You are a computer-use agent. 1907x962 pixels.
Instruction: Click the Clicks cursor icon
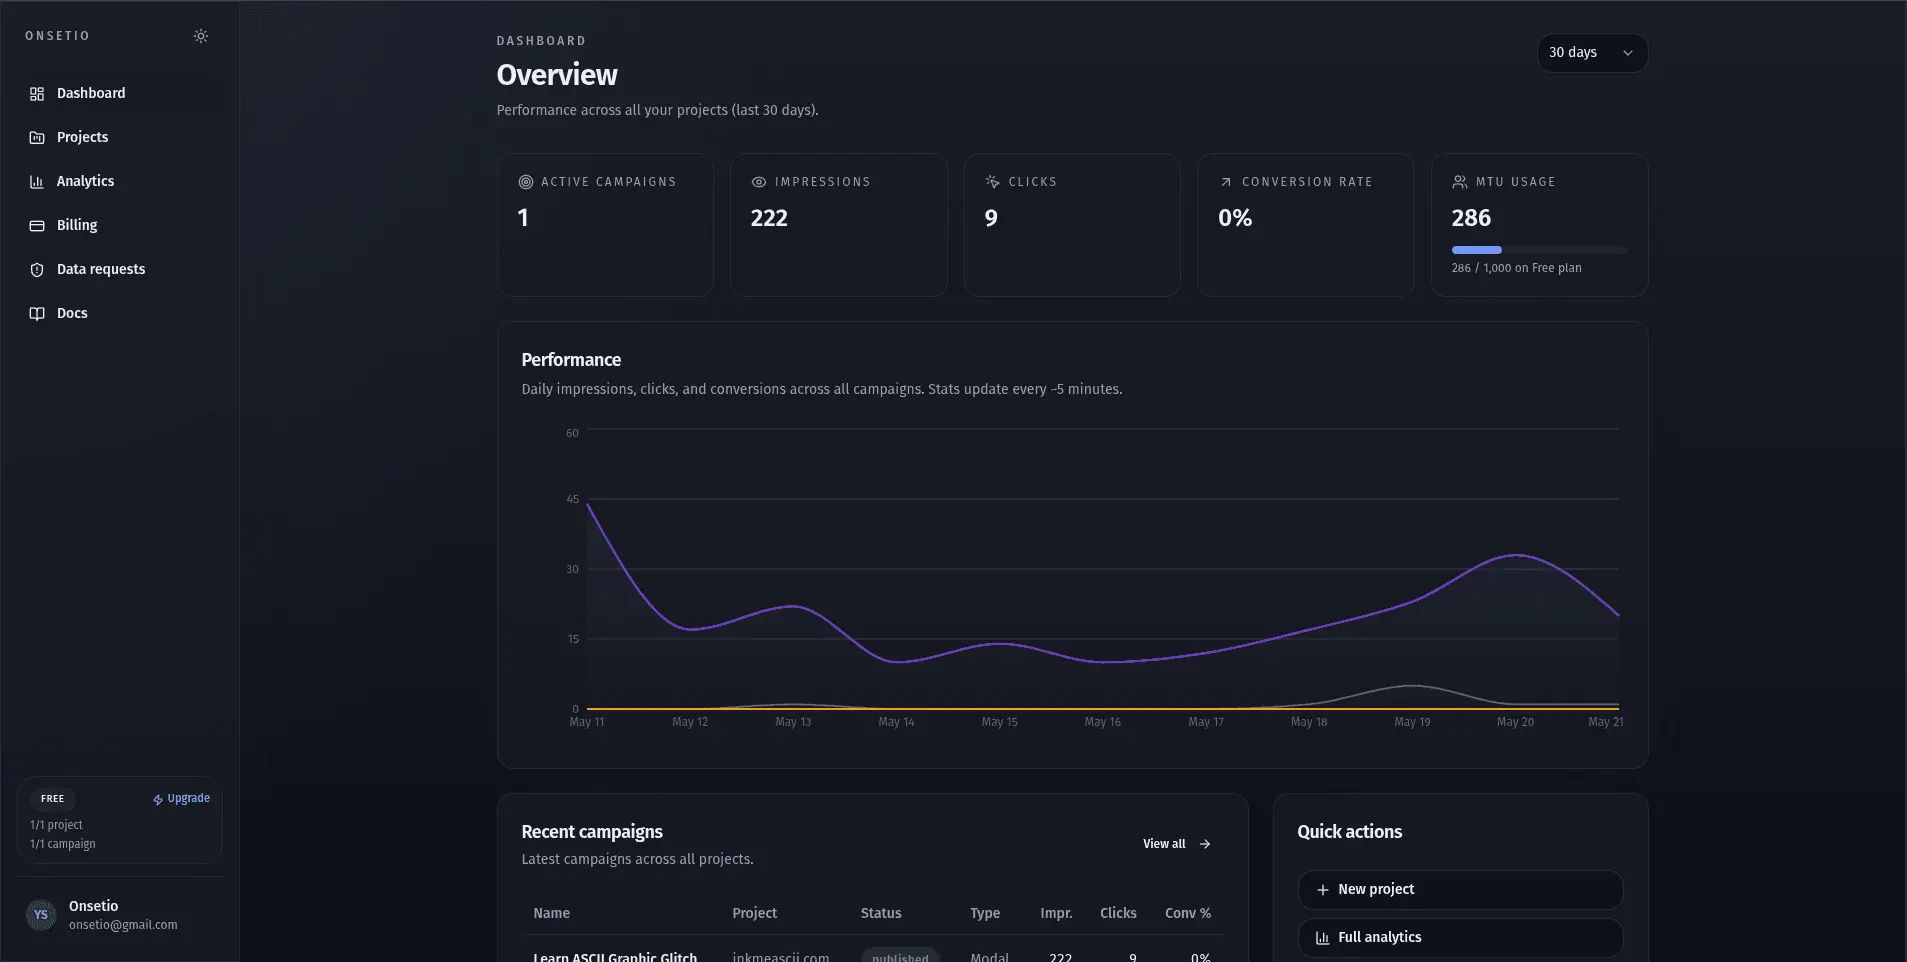(x=992, y=182)
